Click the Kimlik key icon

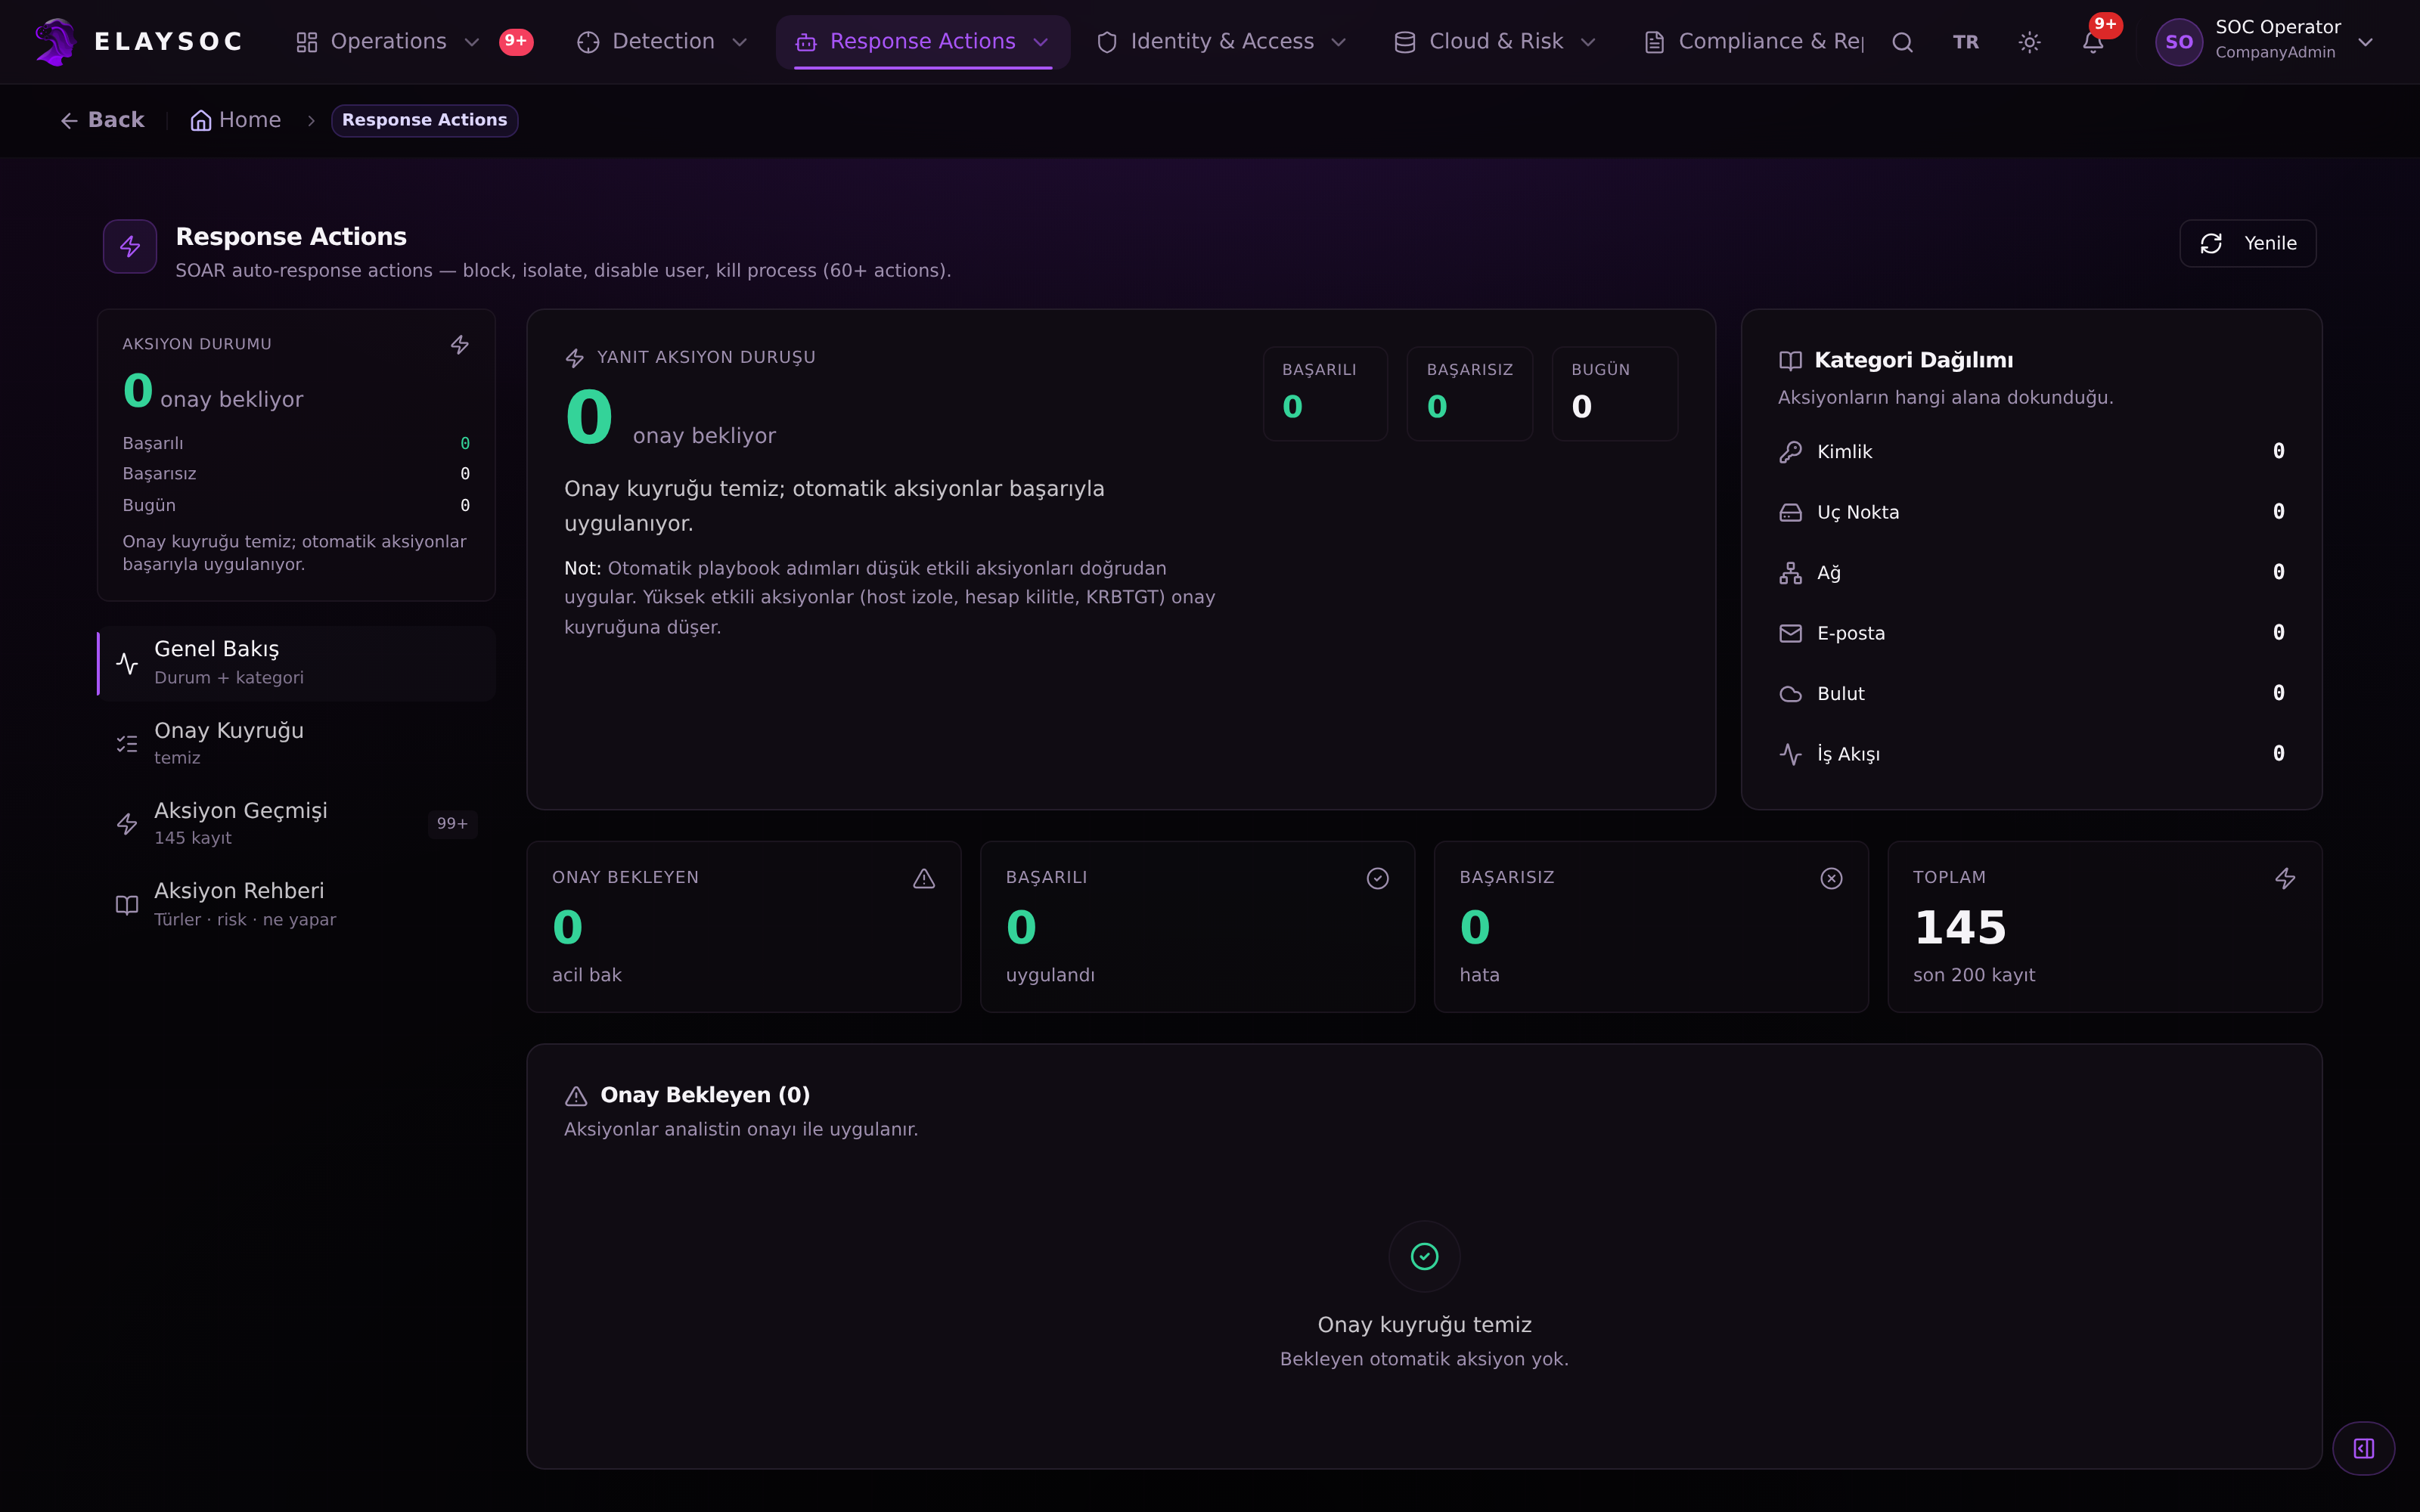coord(1790,452)
